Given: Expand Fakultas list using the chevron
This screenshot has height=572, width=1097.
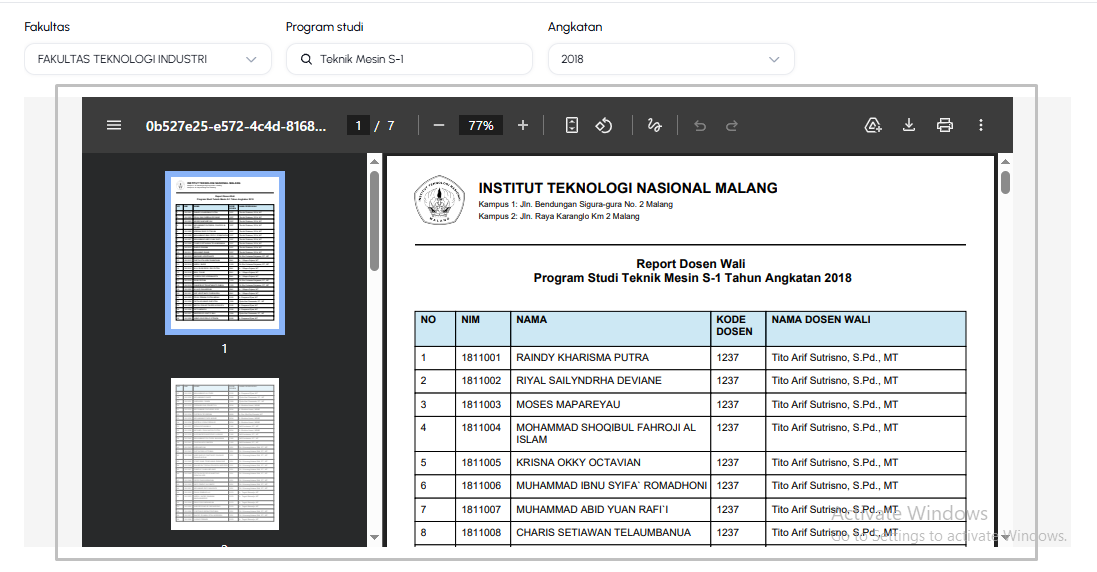Looking at the screenshot, I should (x=251, y=59).
